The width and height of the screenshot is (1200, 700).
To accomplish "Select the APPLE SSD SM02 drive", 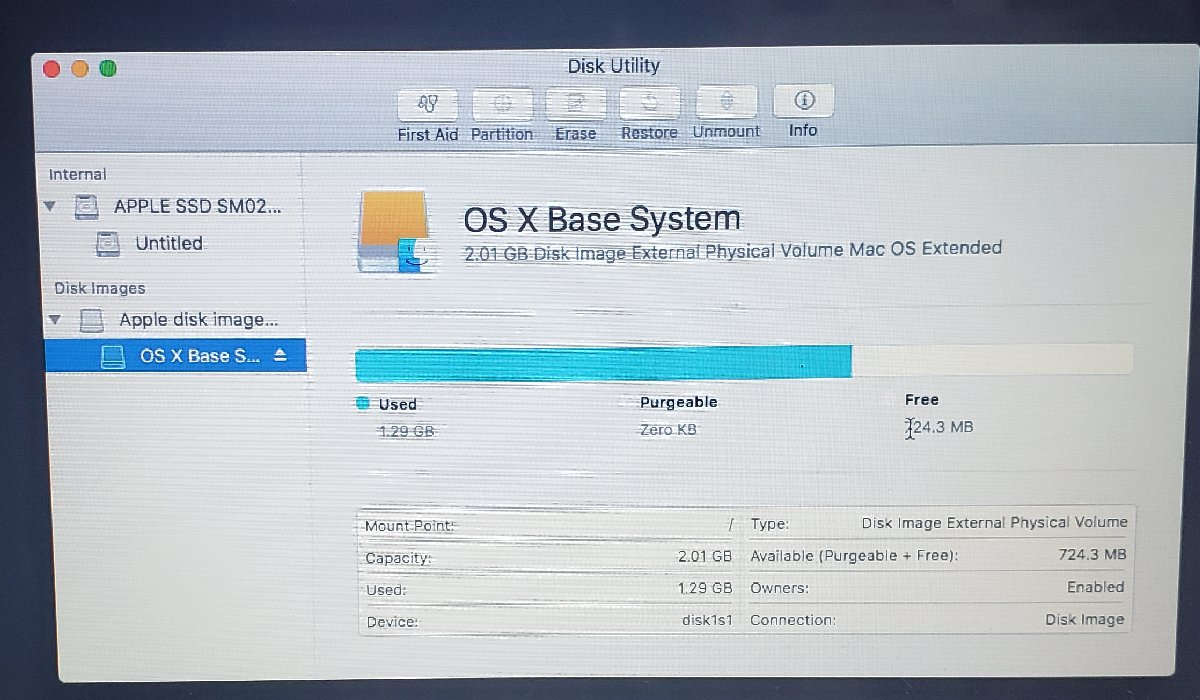I will point(198,207).
